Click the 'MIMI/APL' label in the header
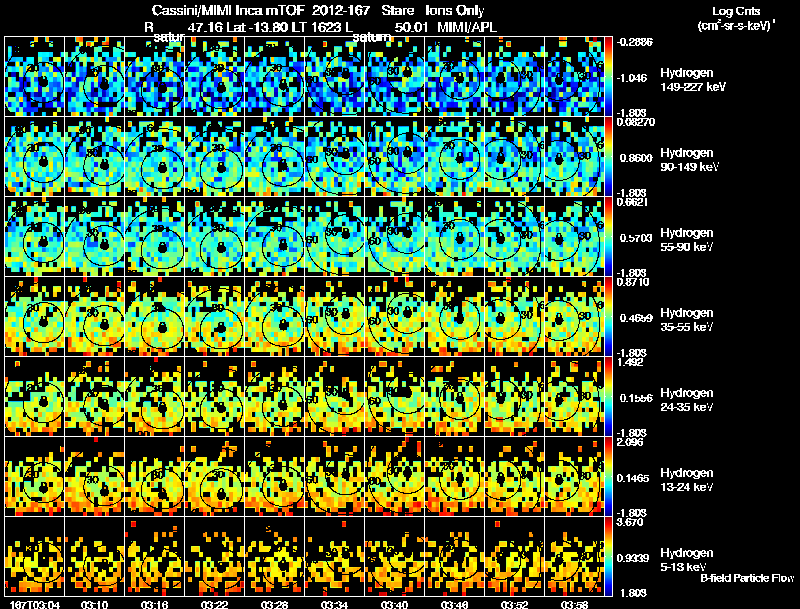Screen dimensions: 800x609 [467, 27]
